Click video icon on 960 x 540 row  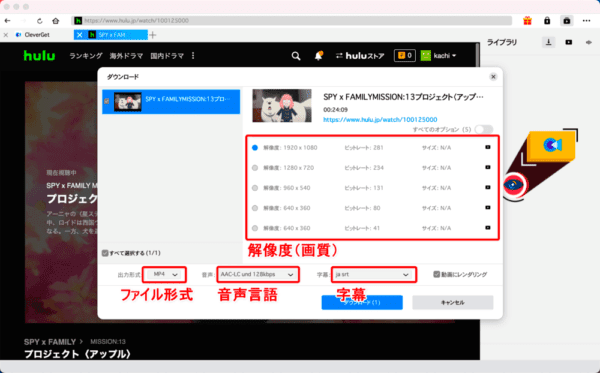488,187
